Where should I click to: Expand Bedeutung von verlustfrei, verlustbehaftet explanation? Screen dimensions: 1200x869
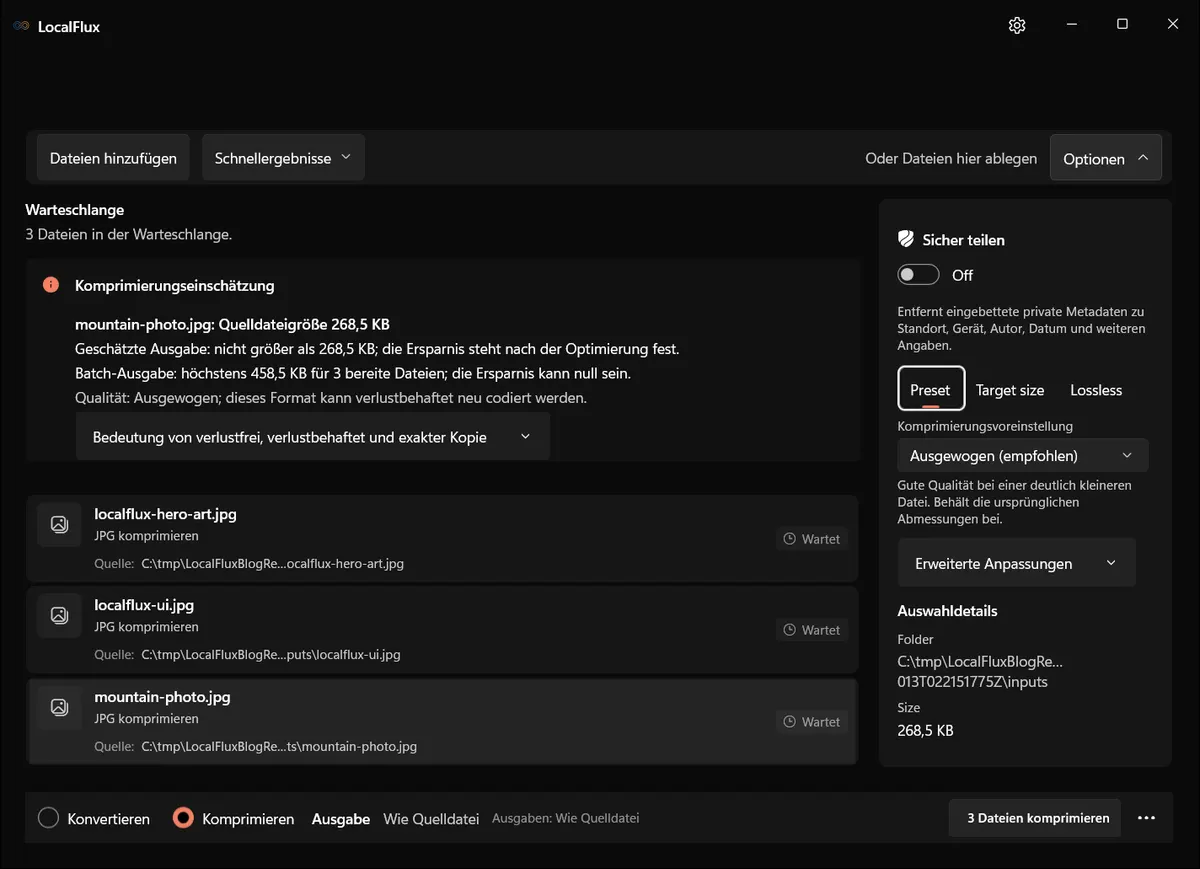click(x=313, y=437)
